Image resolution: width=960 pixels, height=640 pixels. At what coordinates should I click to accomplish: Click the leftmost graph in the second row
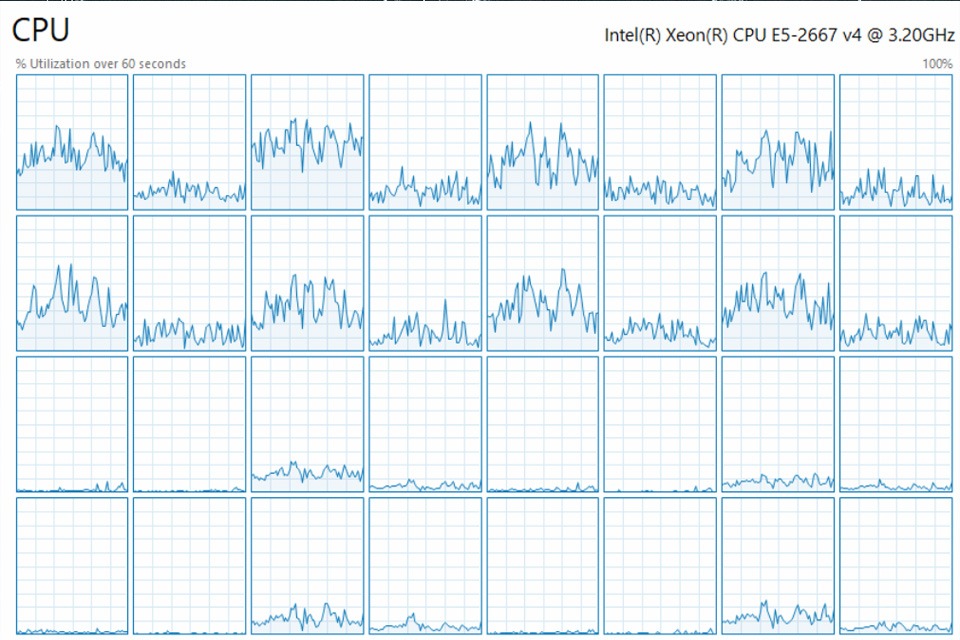(70, 282)
